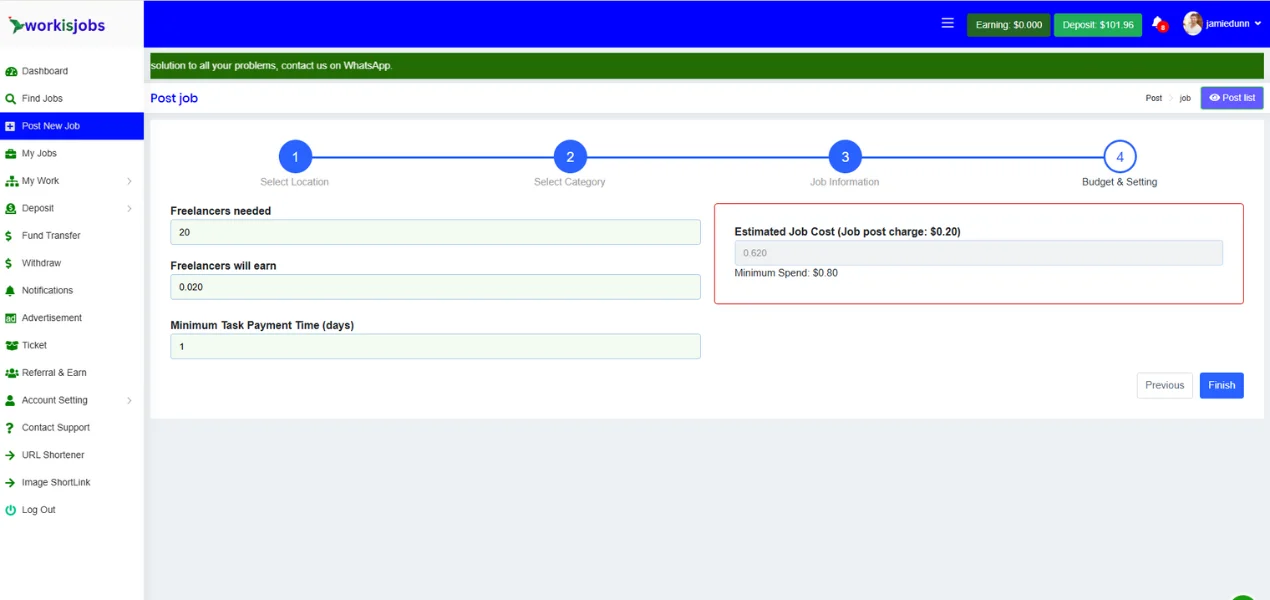Viewport: 1270px width, 600px height.
Task: Click the Previous button
Action: point(1164,385)
